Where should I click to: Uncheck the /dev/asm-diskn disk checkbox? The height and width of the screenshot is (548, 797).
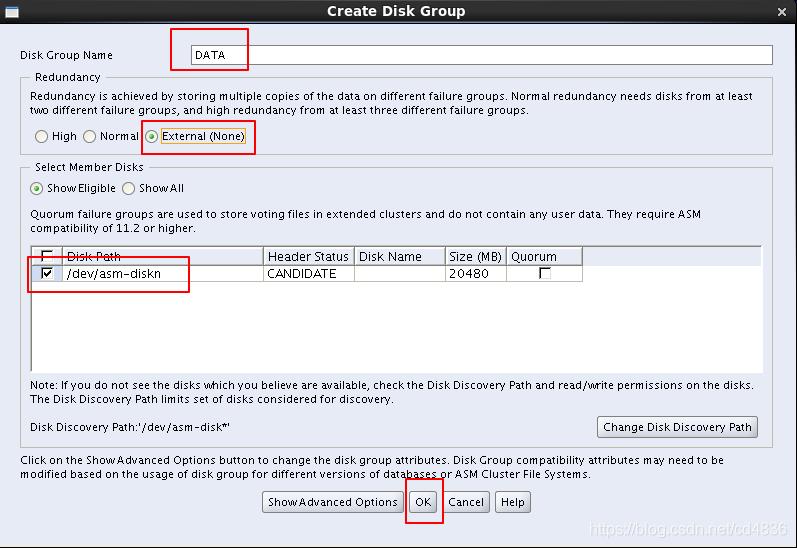pyautogui.click(x=47, y=273)
